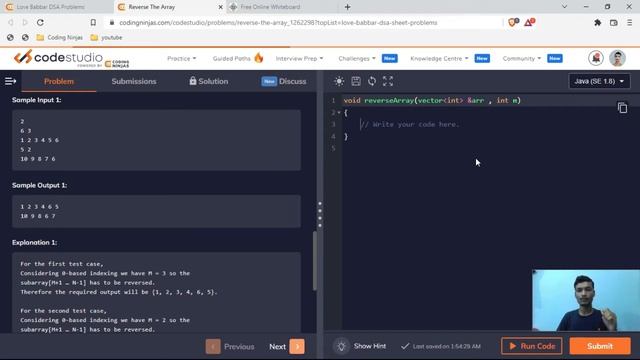Open the browser main menu icon
The width and height of the screenshot is (640, 360).
(x=629, y=23)
